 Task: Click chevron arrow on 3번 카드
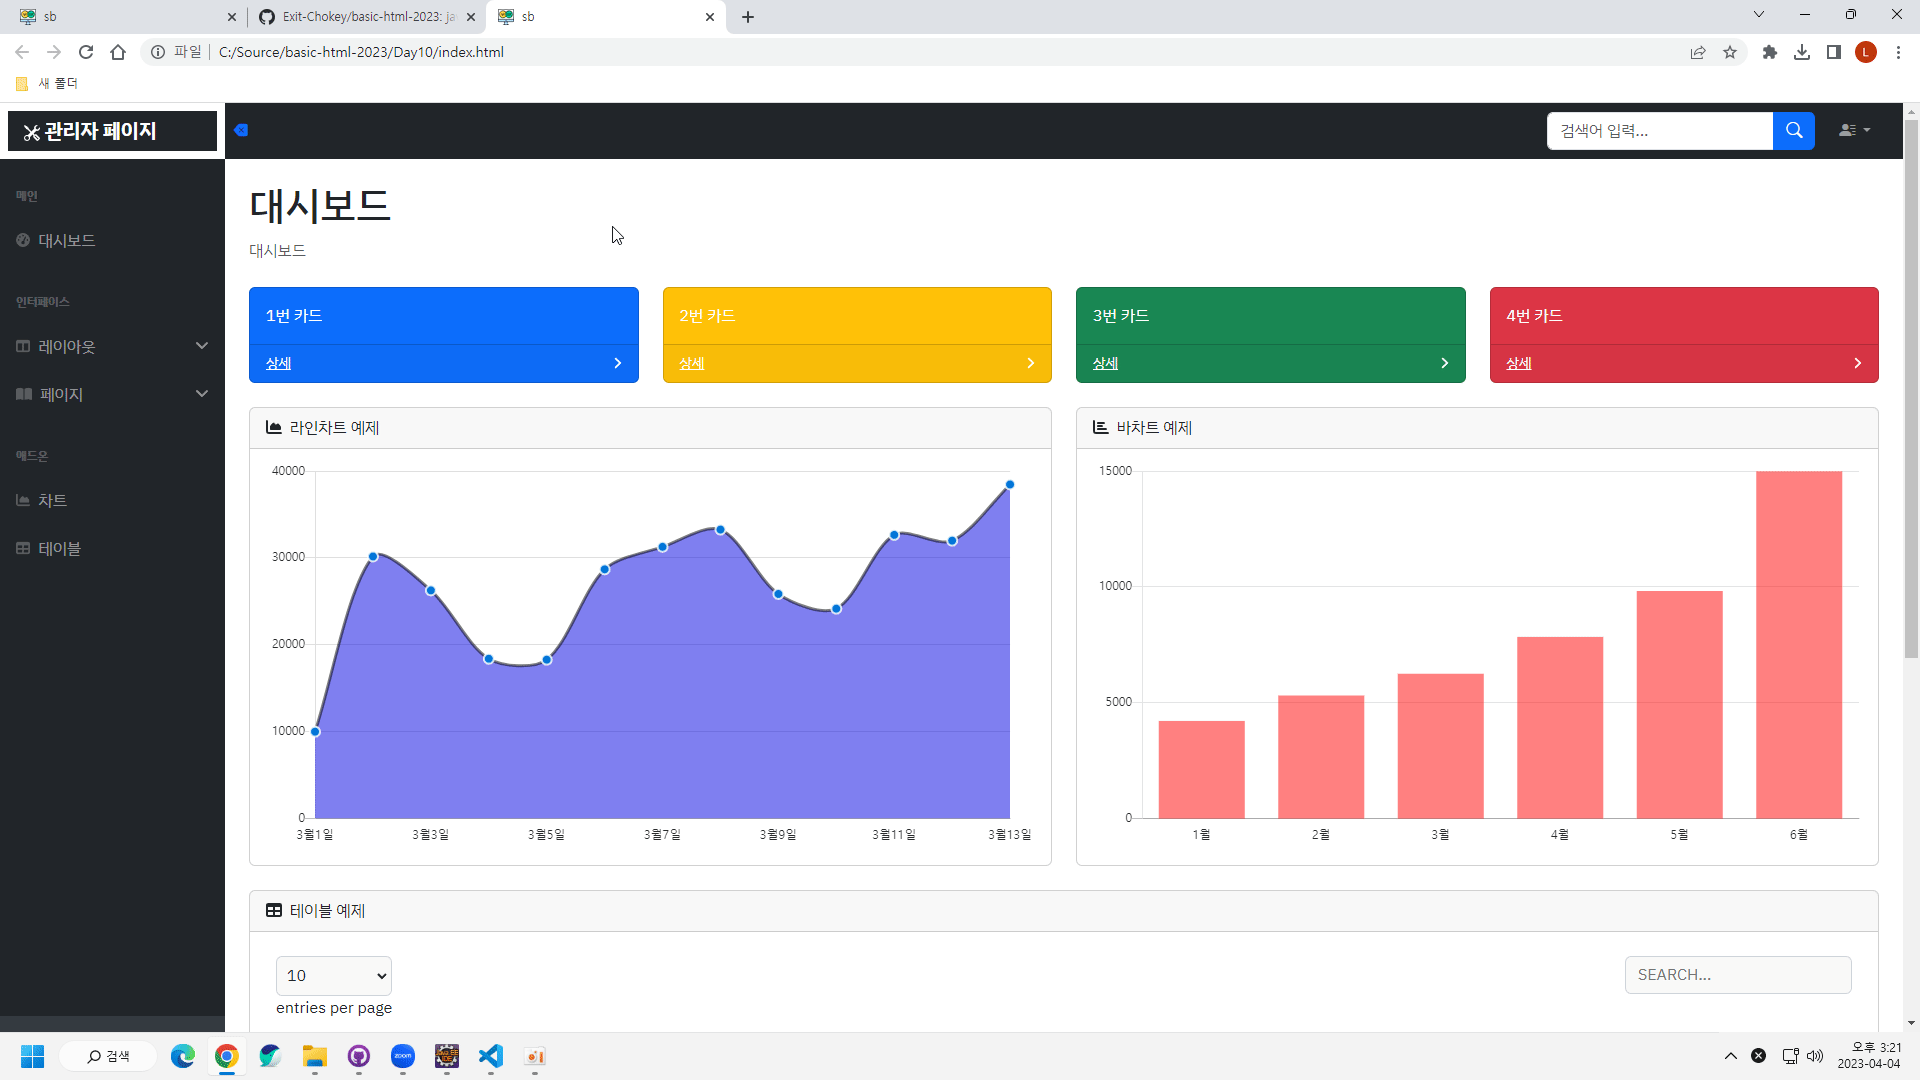(1444, 364)
